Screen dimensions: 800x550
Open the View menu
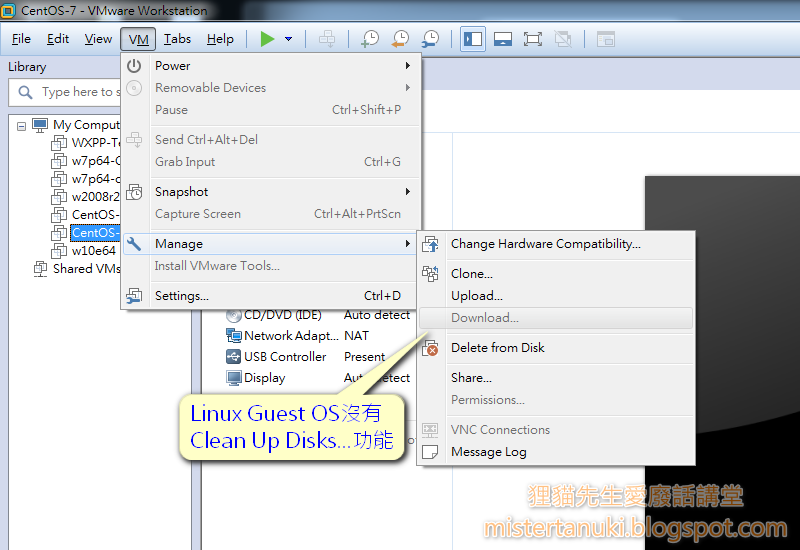(x=98, y=39)
